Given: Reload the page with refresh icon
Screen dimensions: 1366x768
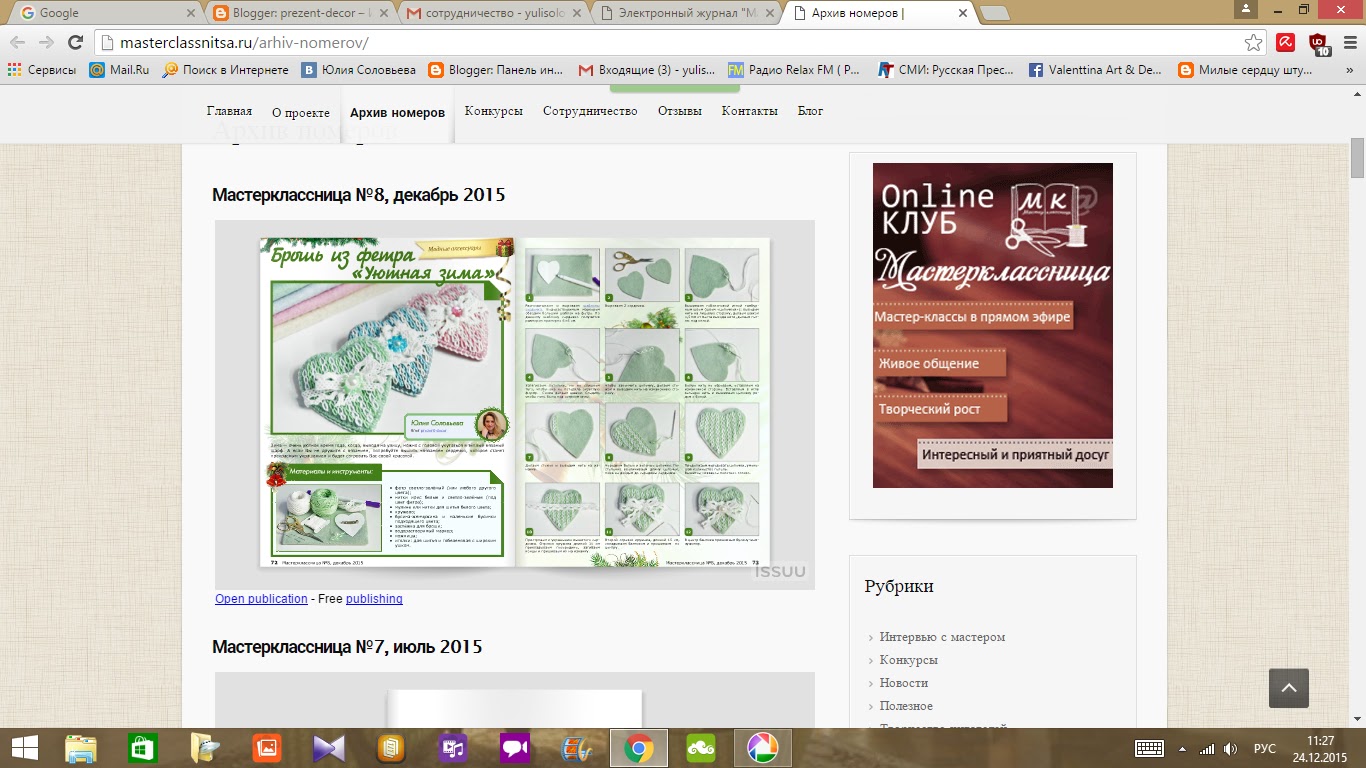Looking at the screenshot, I should click(x=75, y=42).
